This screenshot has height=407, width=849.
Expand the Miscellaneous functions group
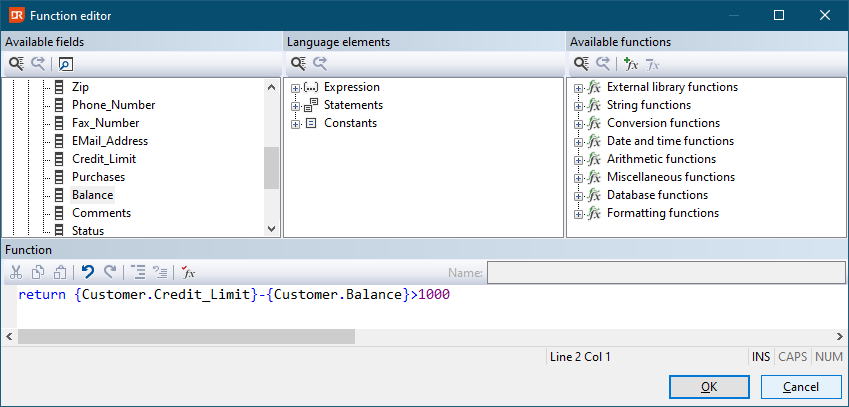click(578, 178)
